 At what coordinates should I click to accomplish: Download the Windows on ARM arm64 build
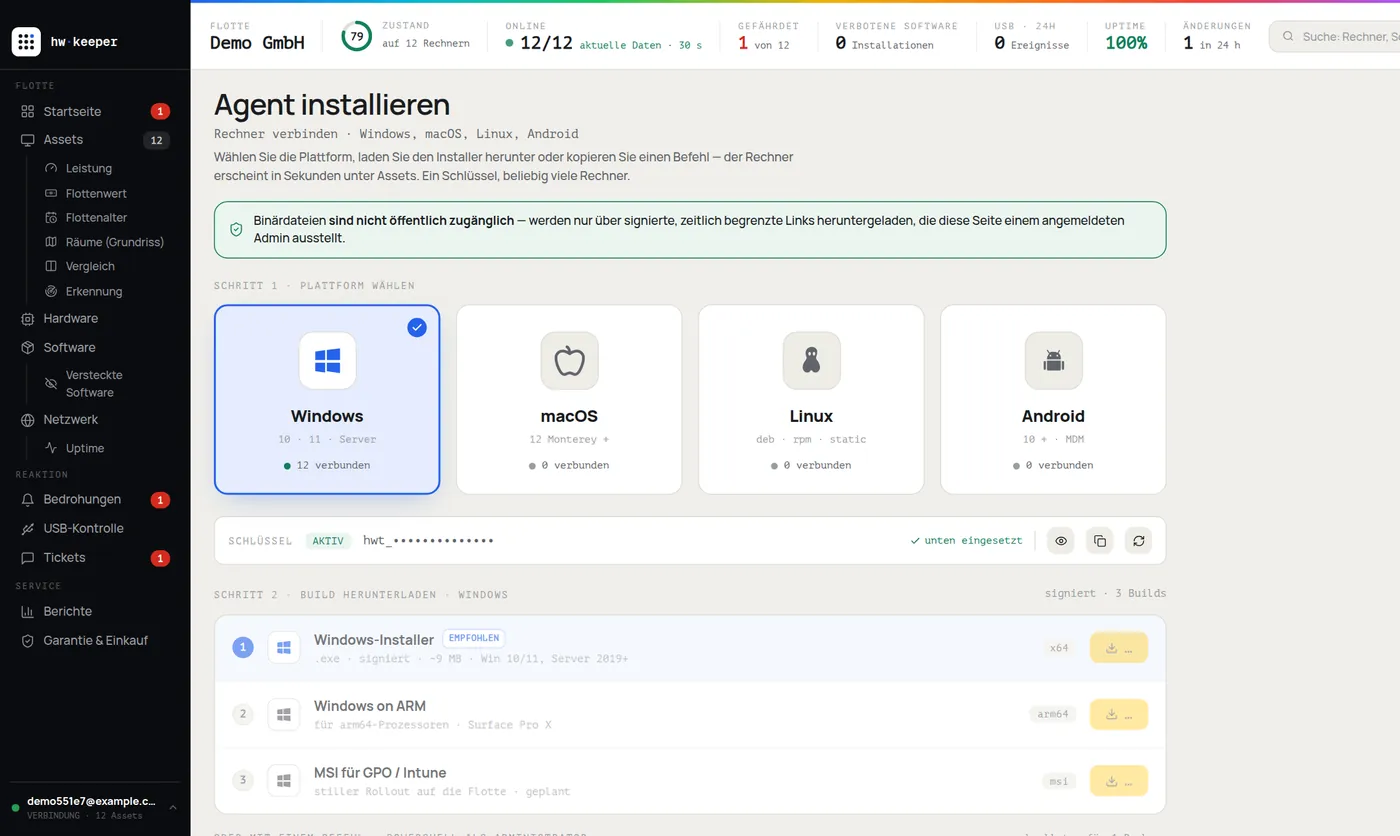1119,714
